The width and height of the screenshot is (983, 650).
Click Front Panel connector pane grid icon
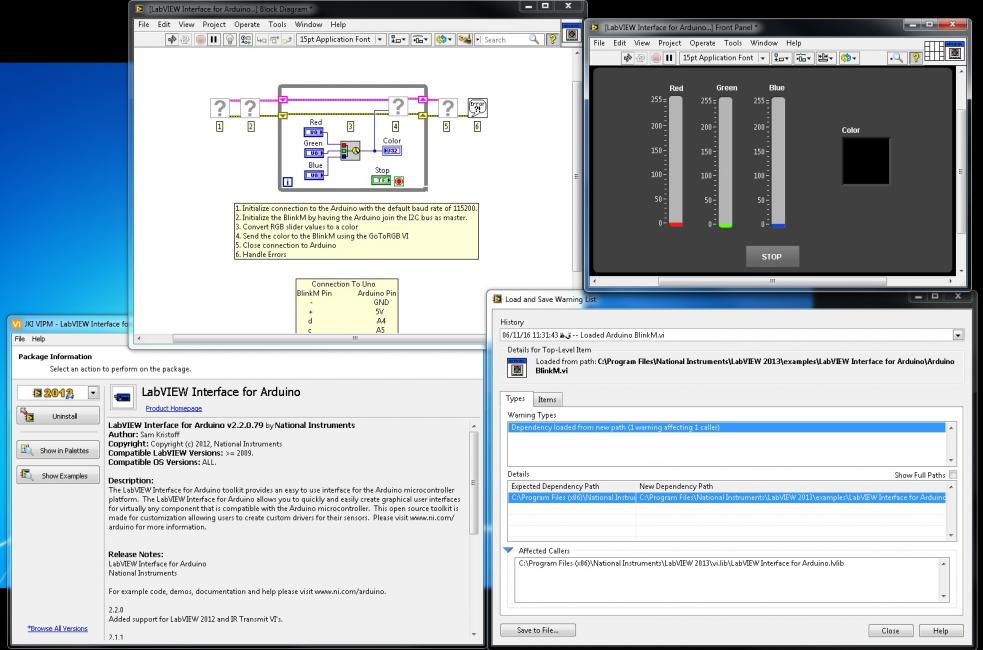932,49
